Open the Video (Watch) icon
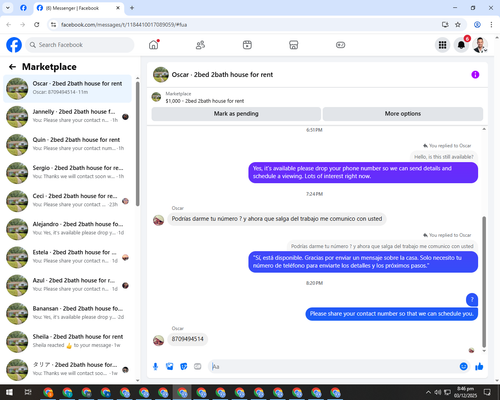 [247, 45]
